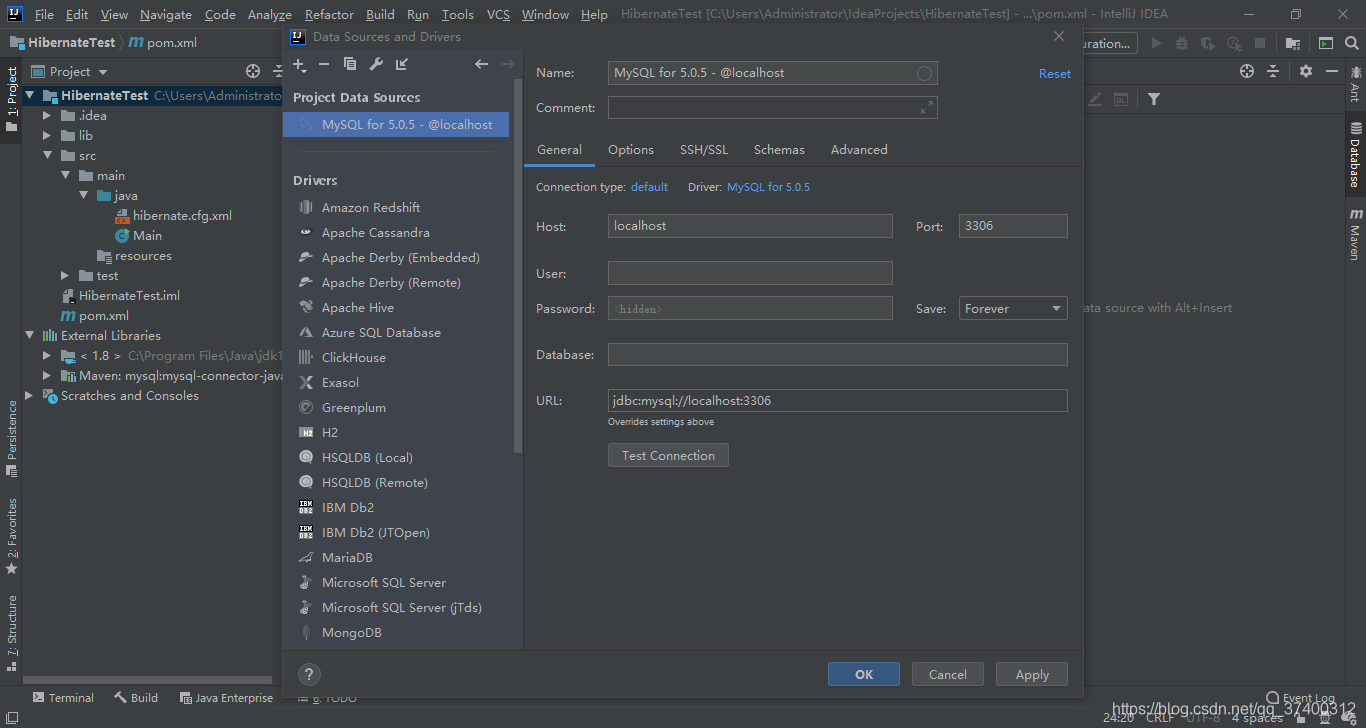
Task: Collapse the java folder
Action: coord(84,196)
